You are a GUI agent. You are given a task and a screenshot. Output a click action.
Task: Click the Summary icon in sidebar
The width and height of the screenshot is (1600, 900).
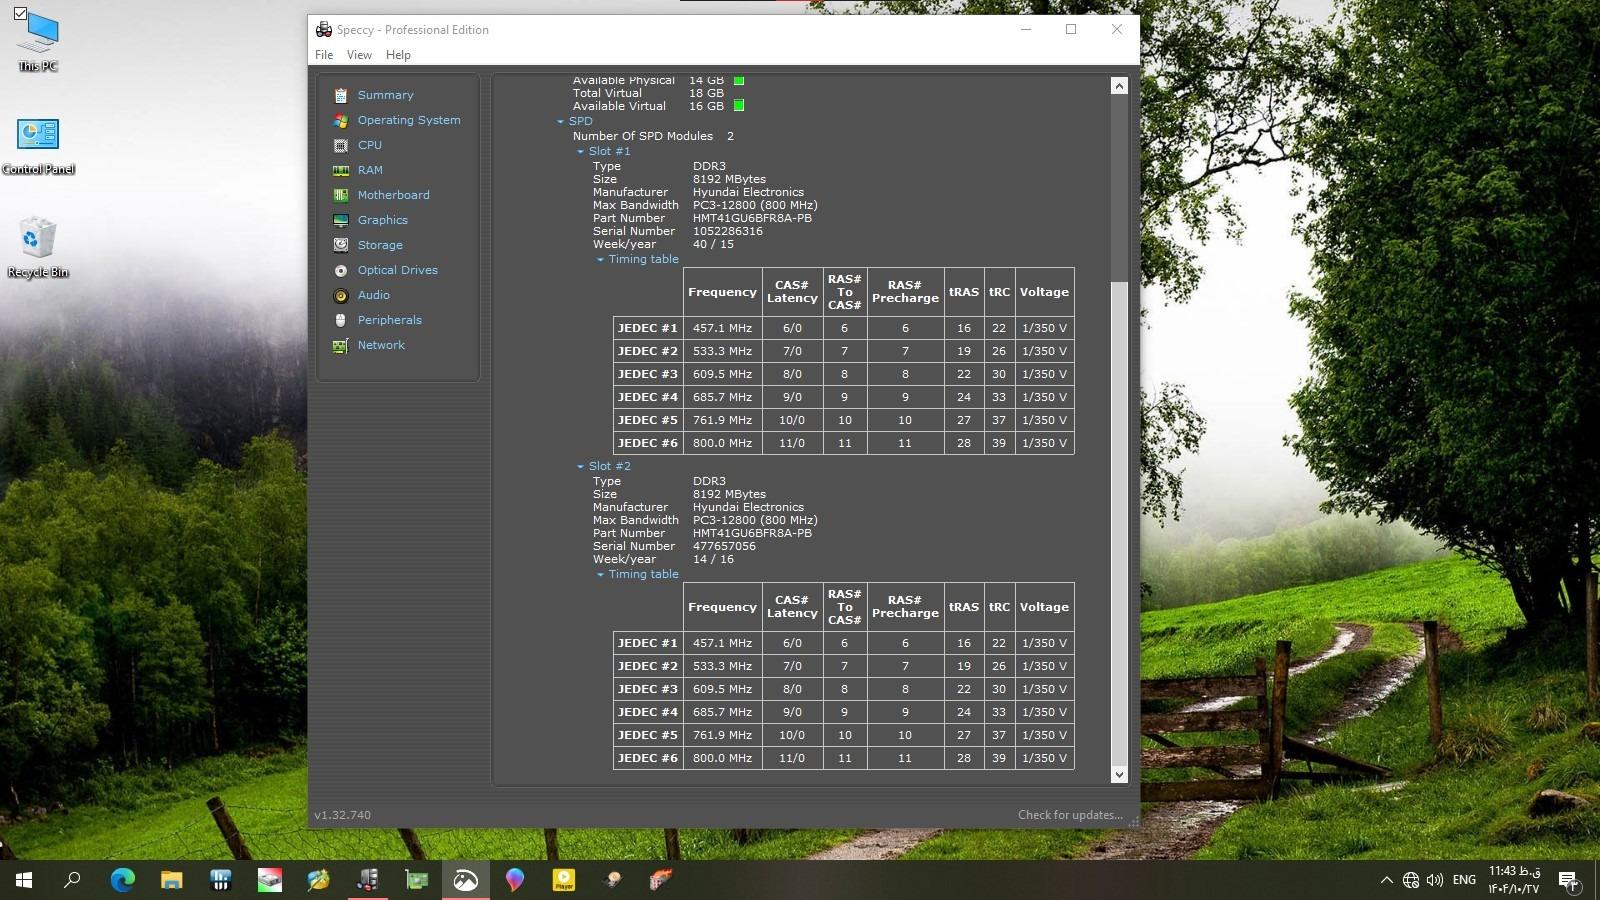[341, 95]
